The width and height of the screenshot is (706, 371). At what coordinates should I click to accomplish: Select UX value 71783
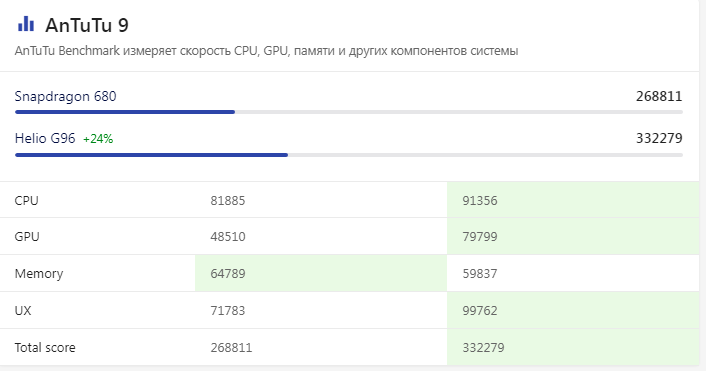(228, 311)
